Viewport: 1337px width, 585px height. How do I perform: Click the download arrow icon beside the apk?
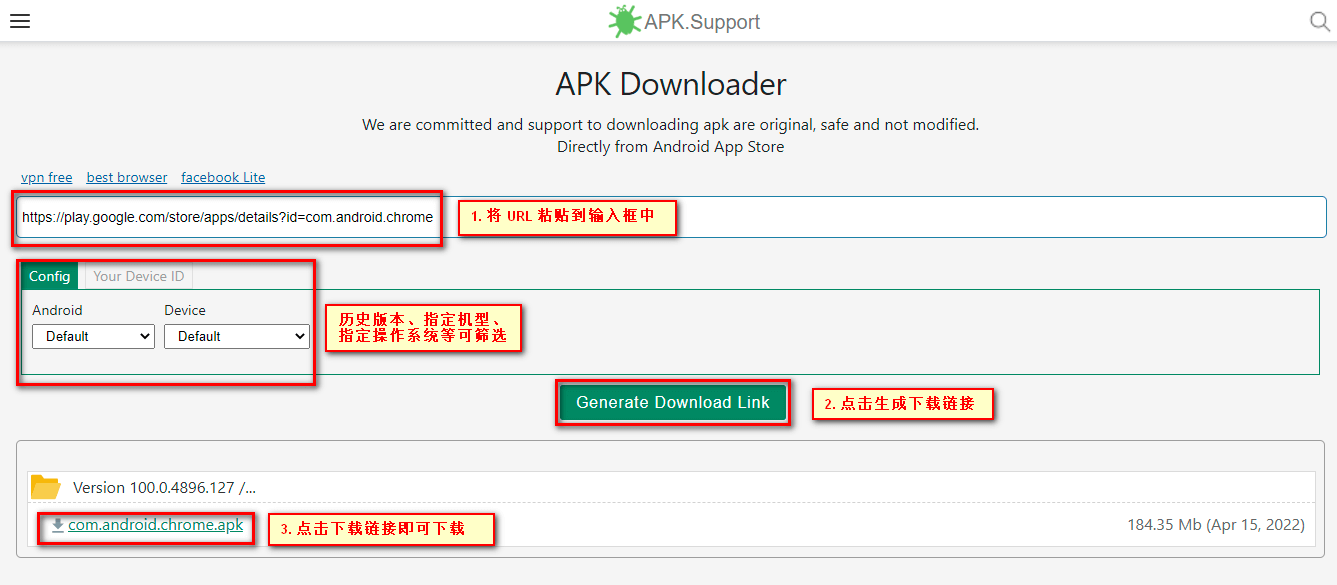58,525
